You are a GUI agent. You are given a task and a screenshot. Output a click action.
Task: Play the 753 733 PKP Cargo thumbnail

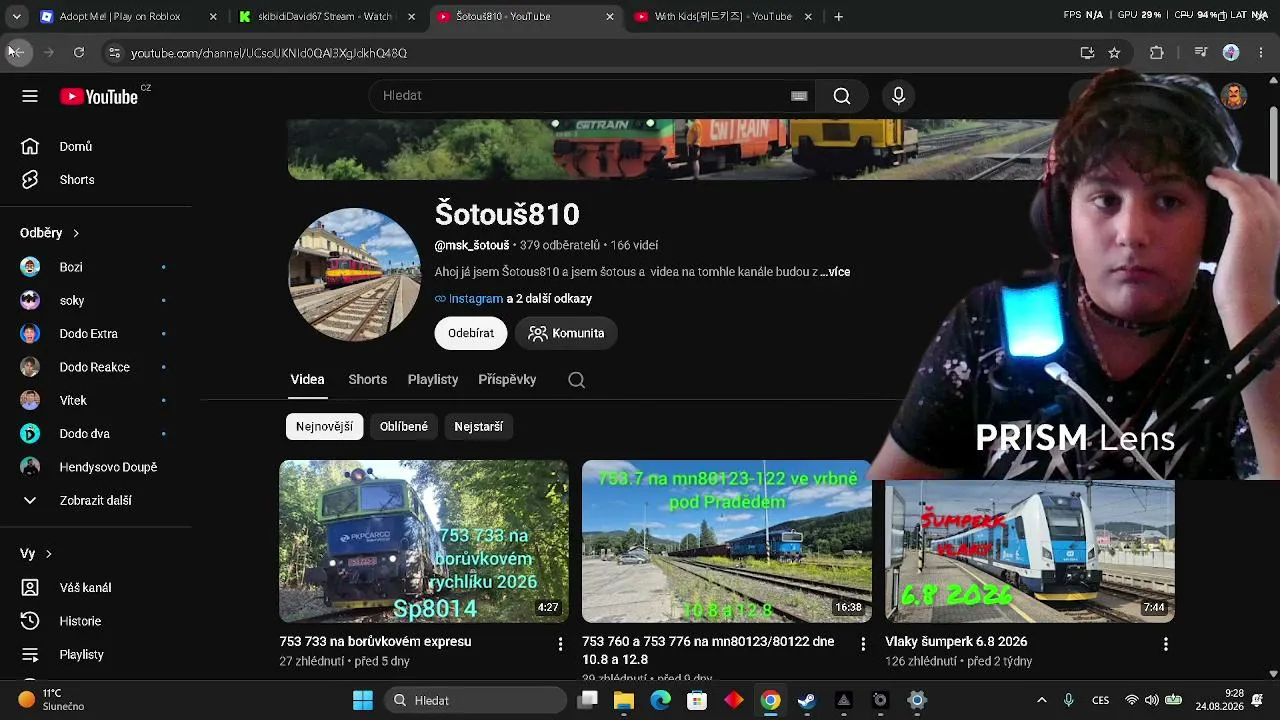424,541
